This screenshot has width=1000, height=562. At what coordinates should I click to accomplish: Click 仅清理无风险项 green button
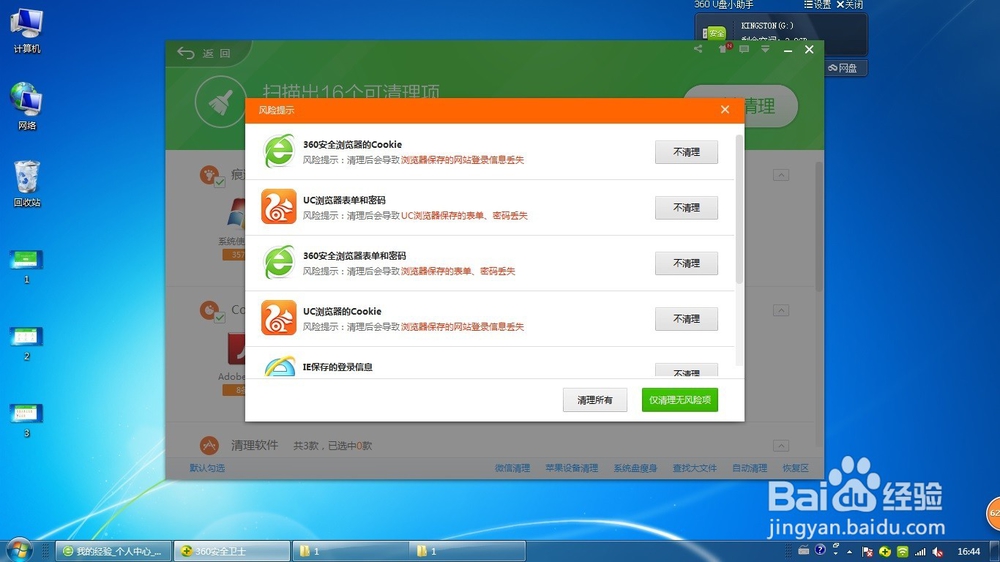coord(680,400)
